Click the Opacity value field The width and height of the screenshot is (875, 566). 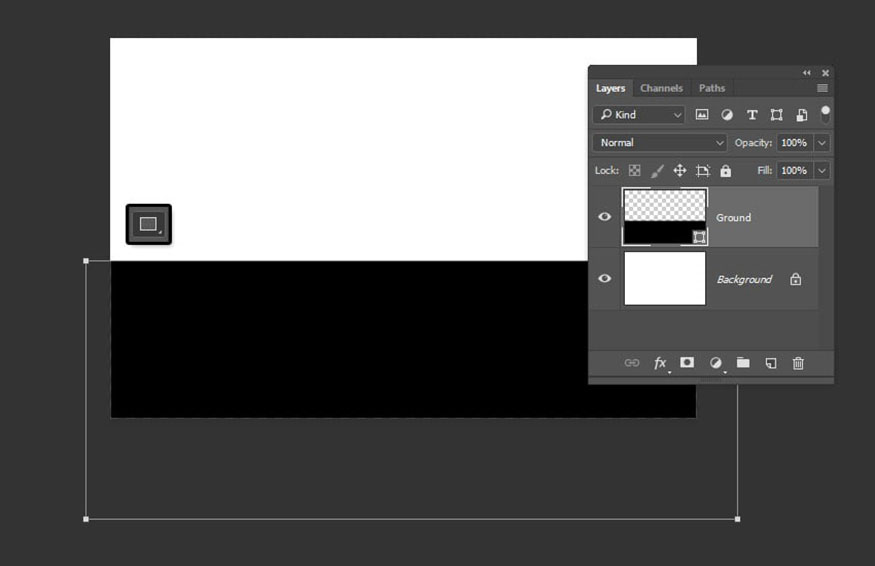(x=795, y=143)
